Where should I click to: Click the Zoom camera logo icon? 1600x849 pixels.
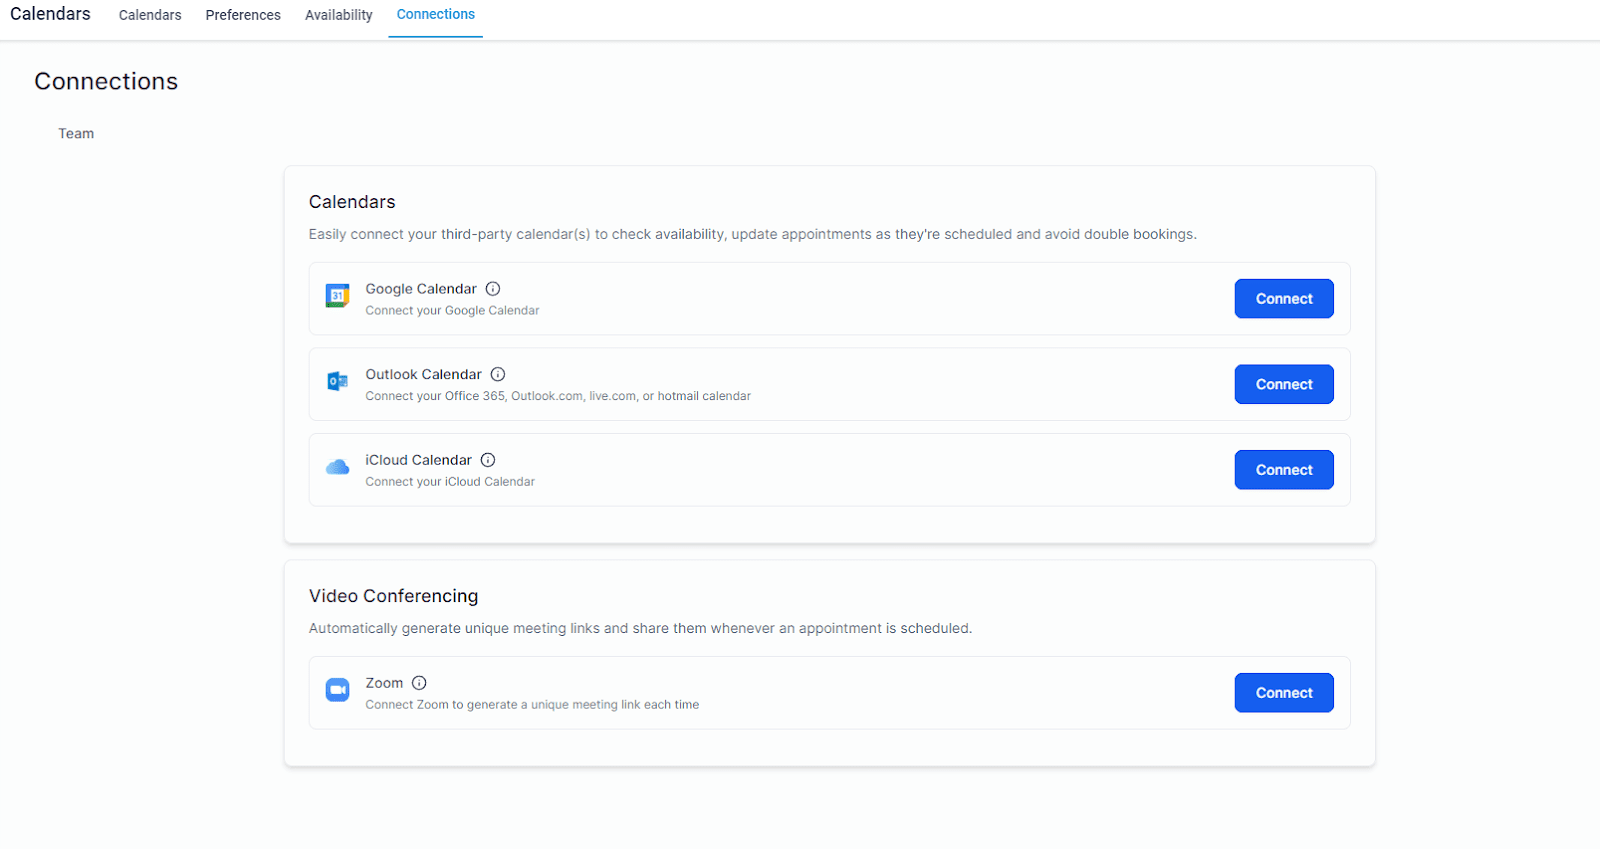point(337,690)
